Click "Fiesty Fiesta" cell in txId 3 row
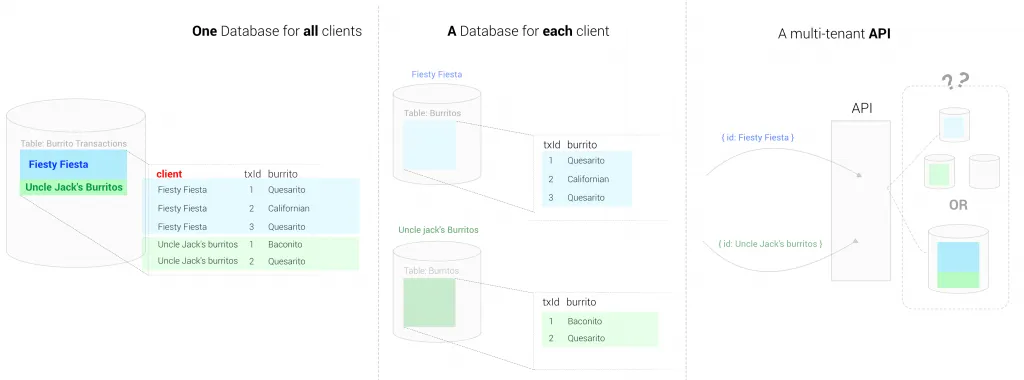The width and height of the screenshot is (1024, 380). coord(182,227)
